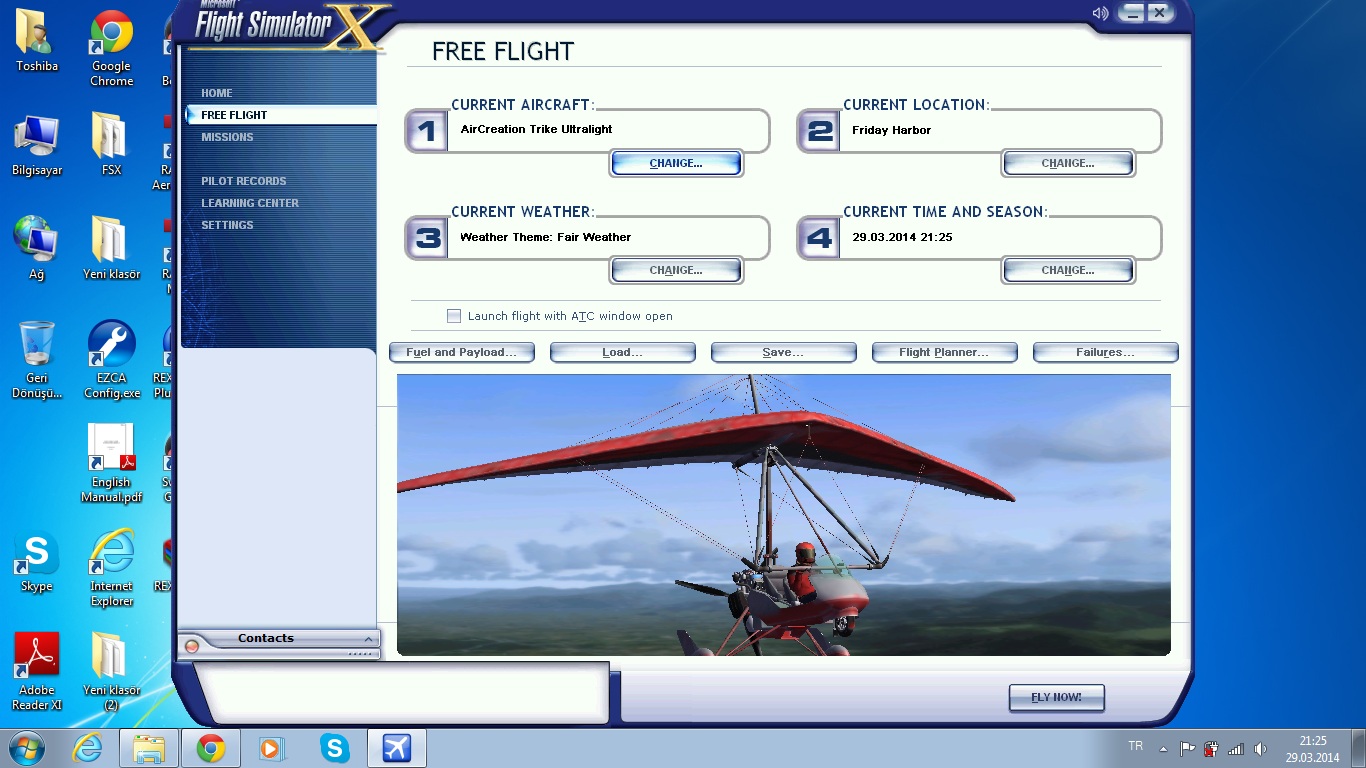Select the 29.03.2014 21:25 time text
This screenshot has width=1366, height=768.
point(902,237)
